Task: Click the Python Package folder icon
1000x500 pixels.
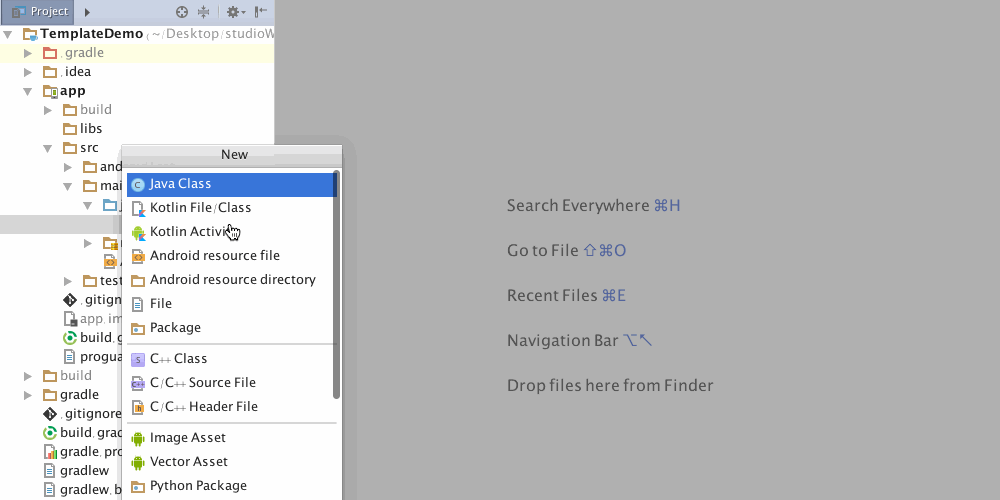Action: (x=138, y=487)
